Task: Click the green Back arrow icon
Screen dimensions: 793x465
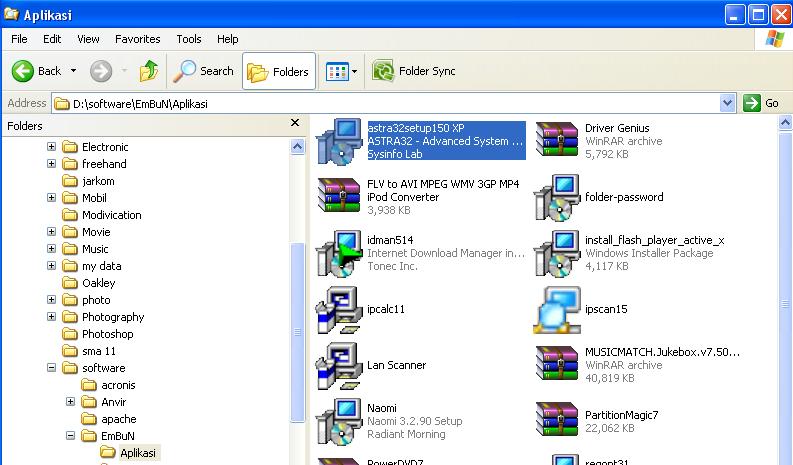Action: [x=23, y=71]
